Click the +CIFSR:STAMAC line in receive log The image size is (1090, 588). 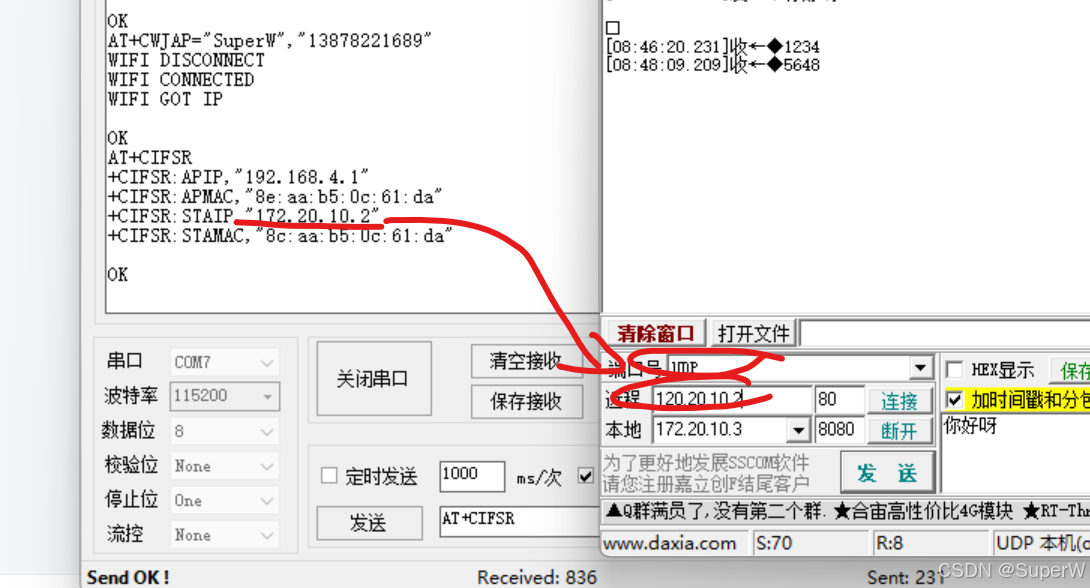point(280,236)
